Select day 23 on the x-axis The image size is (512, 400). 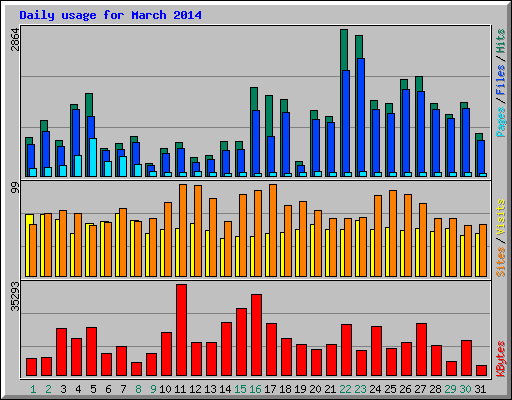360,389
